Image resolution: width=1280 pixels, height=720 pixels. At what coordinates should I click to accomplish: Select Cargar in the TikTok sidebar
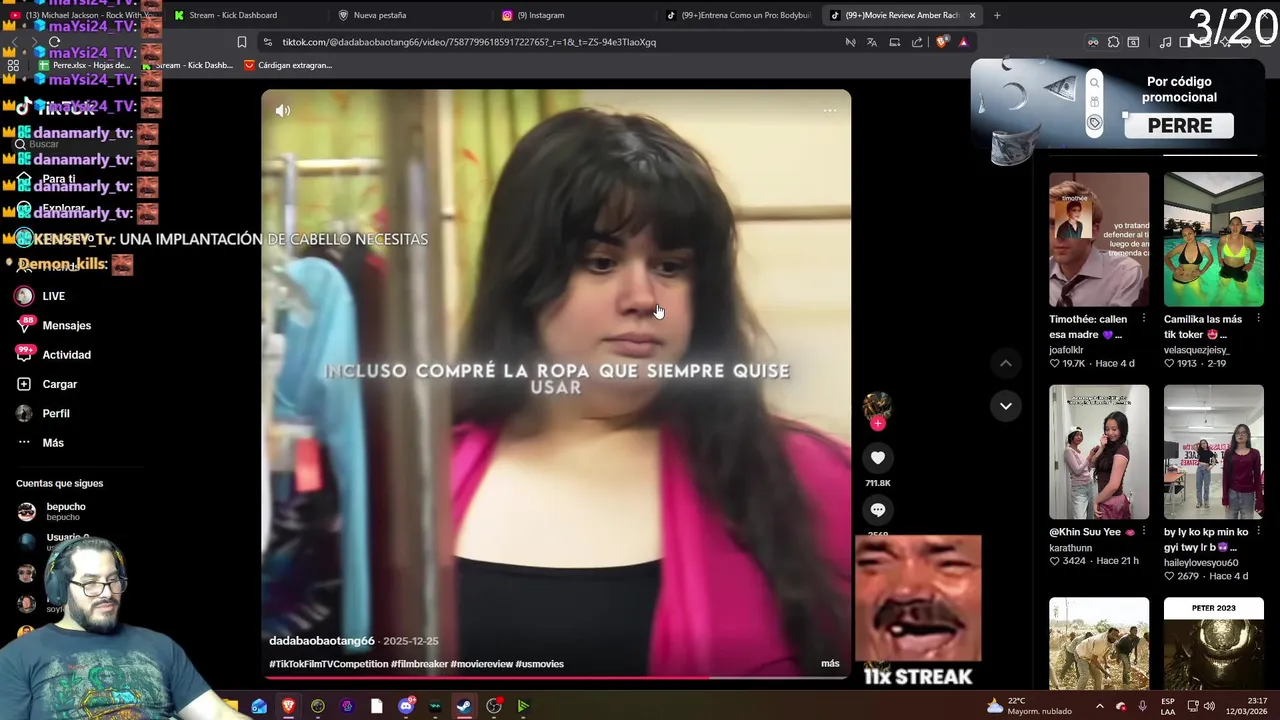pyautogui.click(x=59, y=384)
